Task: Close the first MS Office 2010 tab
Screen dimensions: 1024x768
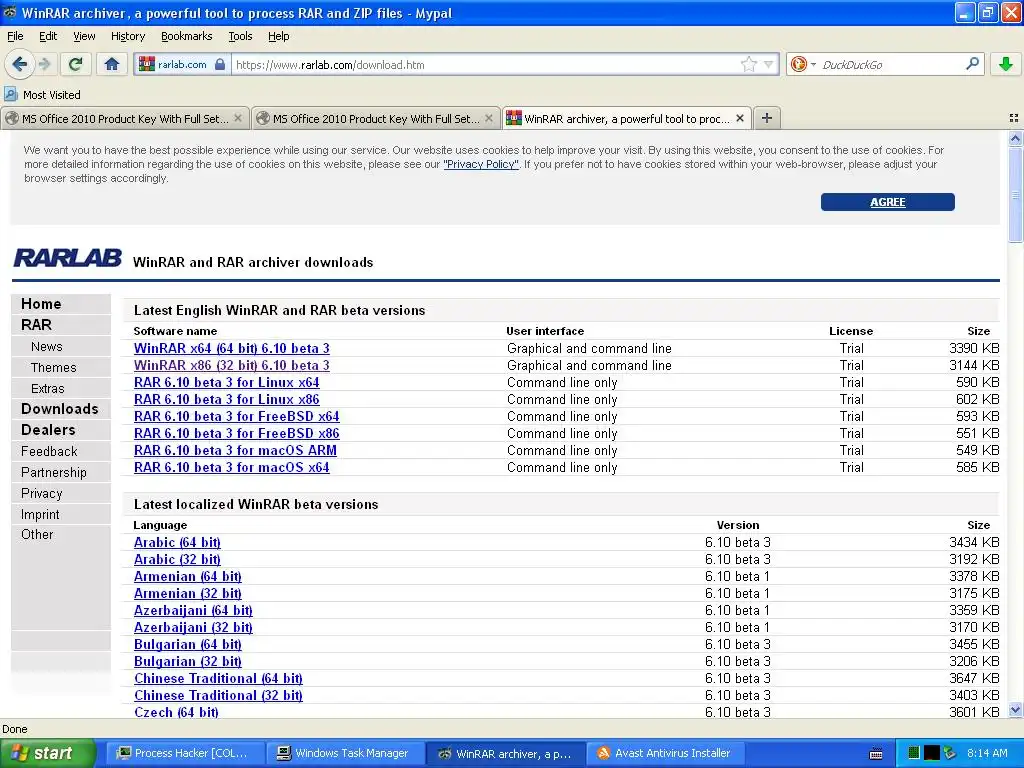Action: 238,118
